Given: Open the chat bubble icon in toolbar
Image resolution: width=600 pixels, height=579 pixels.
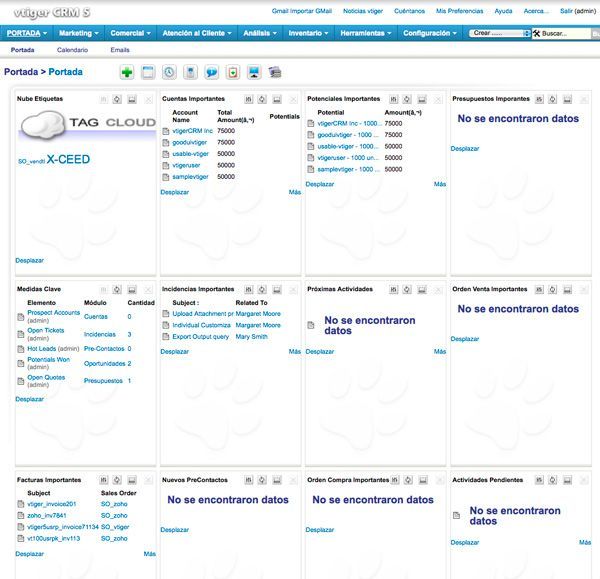Looking at the screenshot, I should (212, 72).
